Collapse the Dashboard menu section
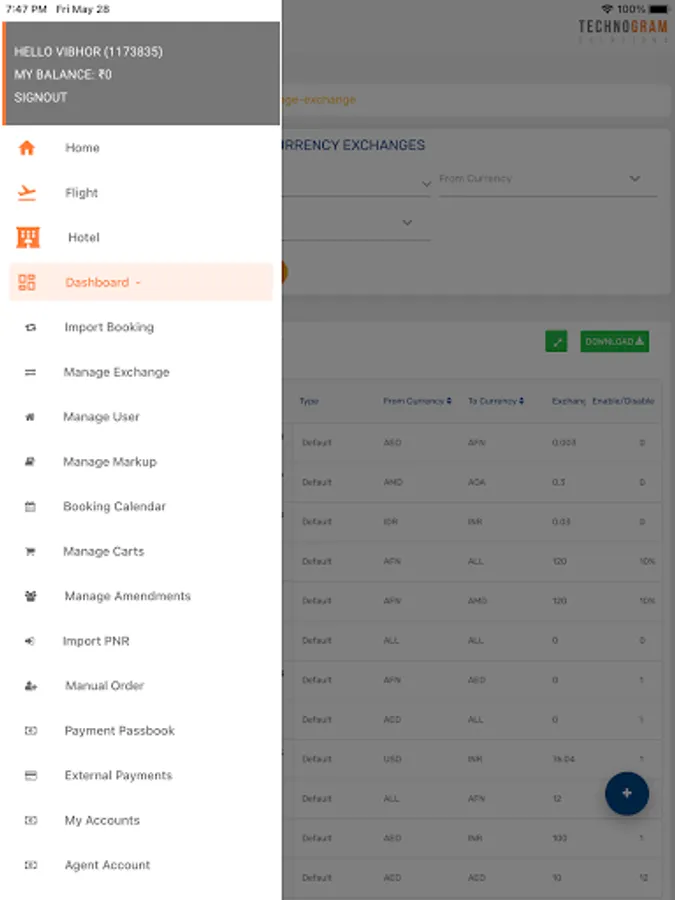 click(x=141, y=282)
